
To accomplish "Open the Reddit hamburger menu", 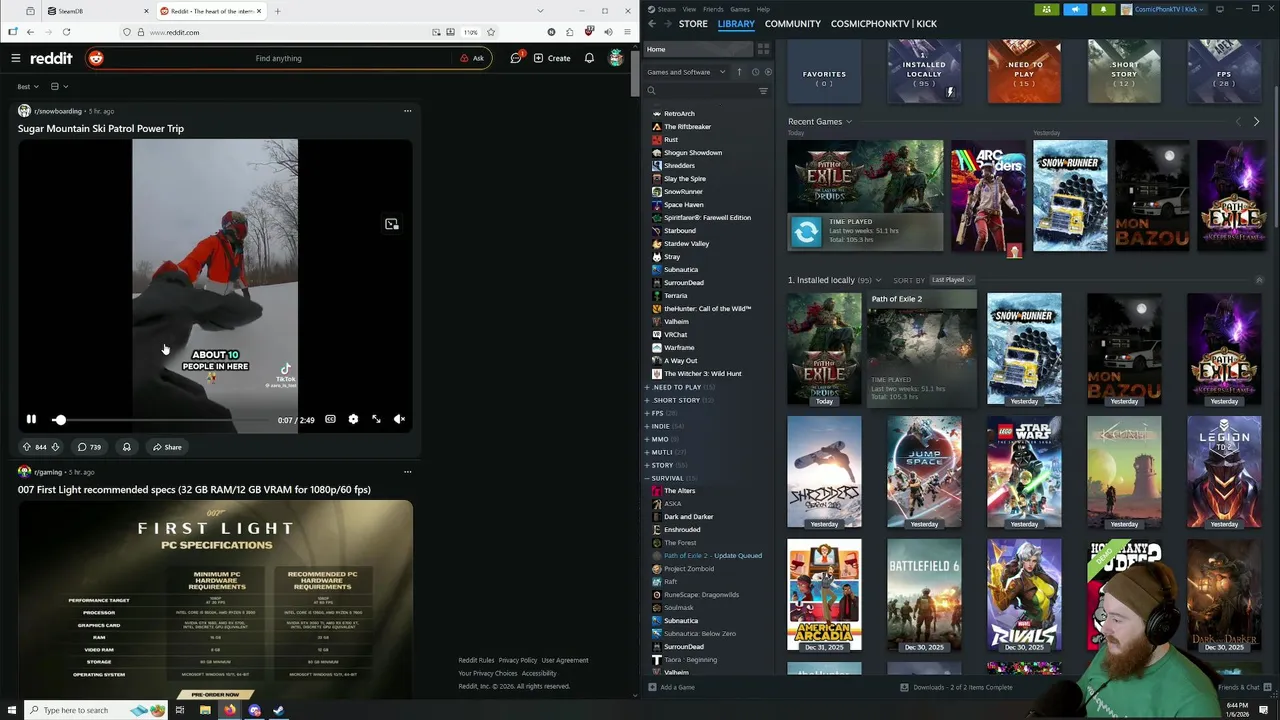I will coord(16,58).
